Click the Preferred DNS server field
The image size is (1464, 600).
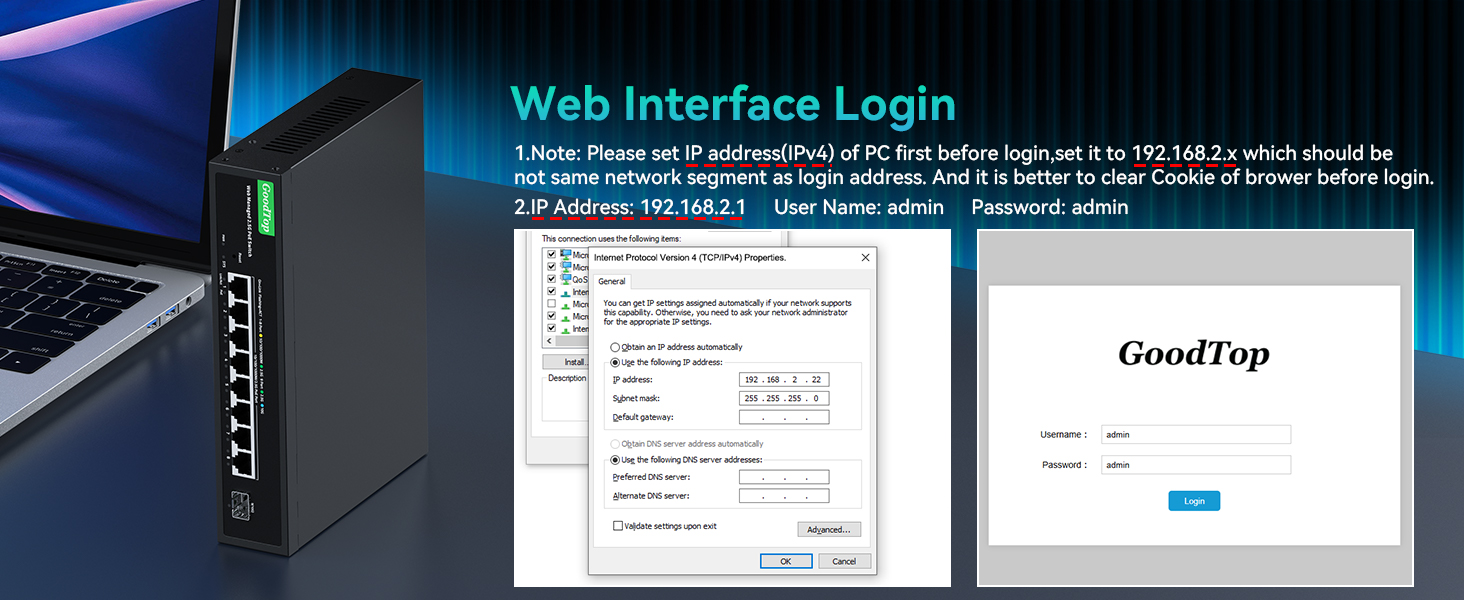pyautogui.click(x=784, y=477)
